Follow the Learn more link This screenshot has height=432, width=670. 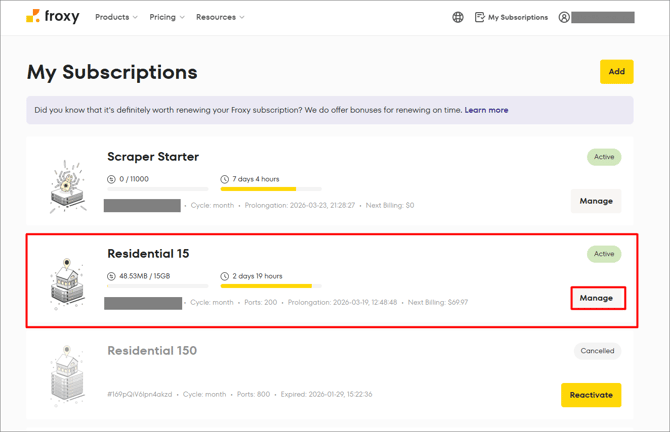pyautogui.click(x=486, y=110)
